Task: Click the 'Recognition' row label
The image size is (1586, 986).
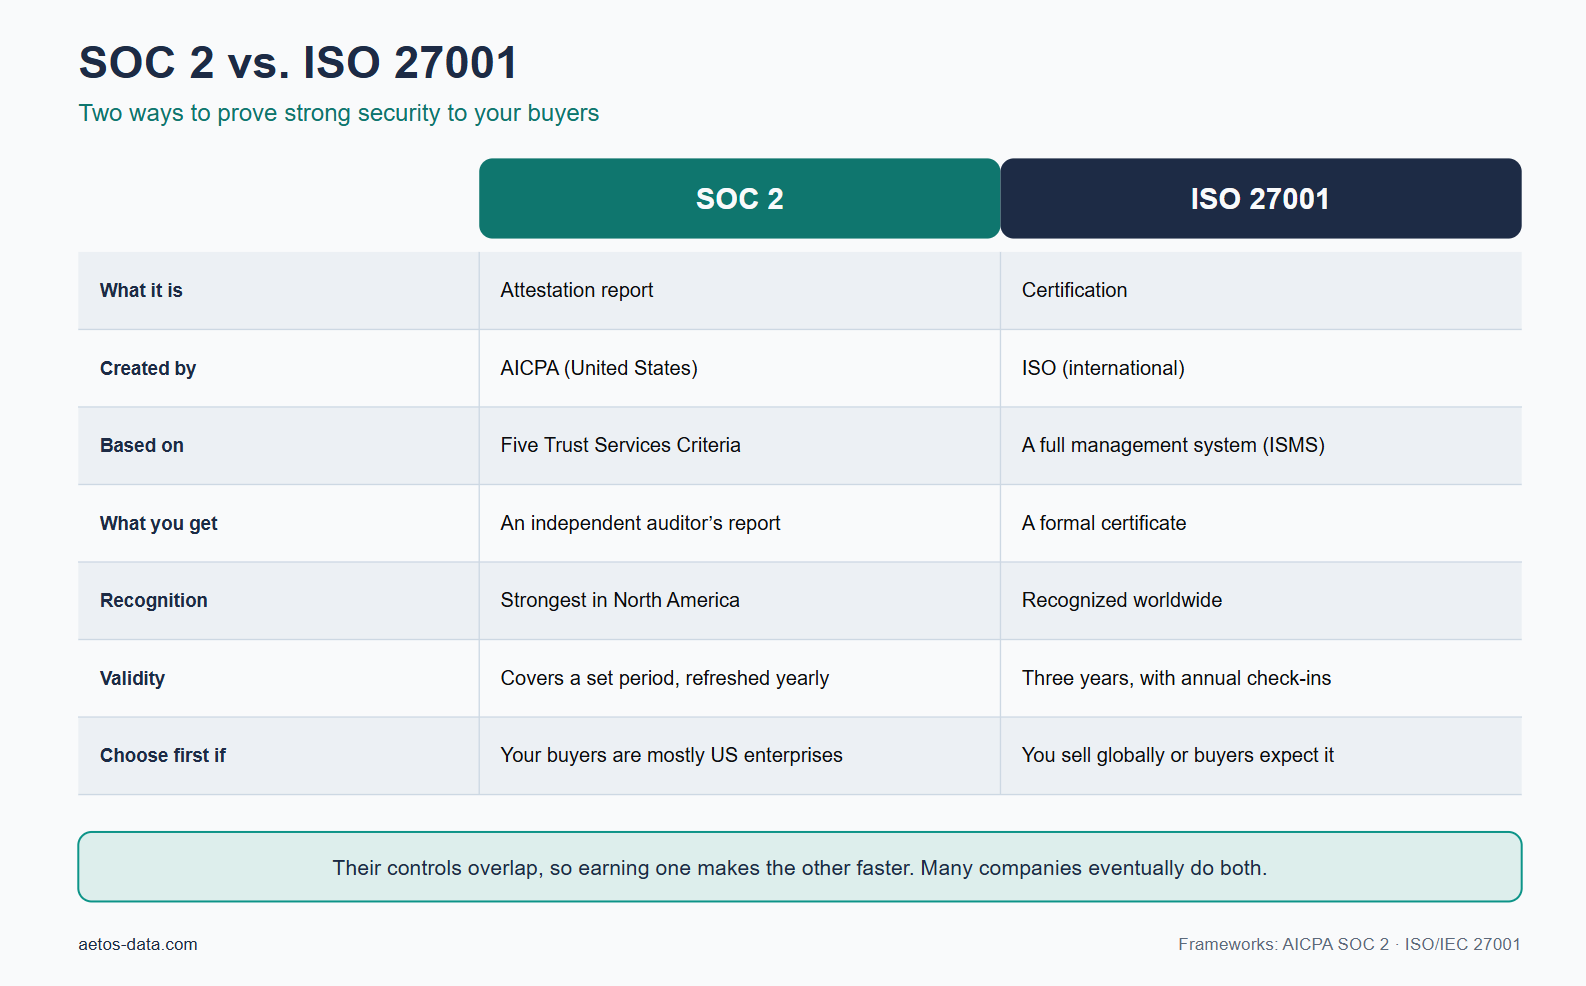Action: (x=154, y=600)
